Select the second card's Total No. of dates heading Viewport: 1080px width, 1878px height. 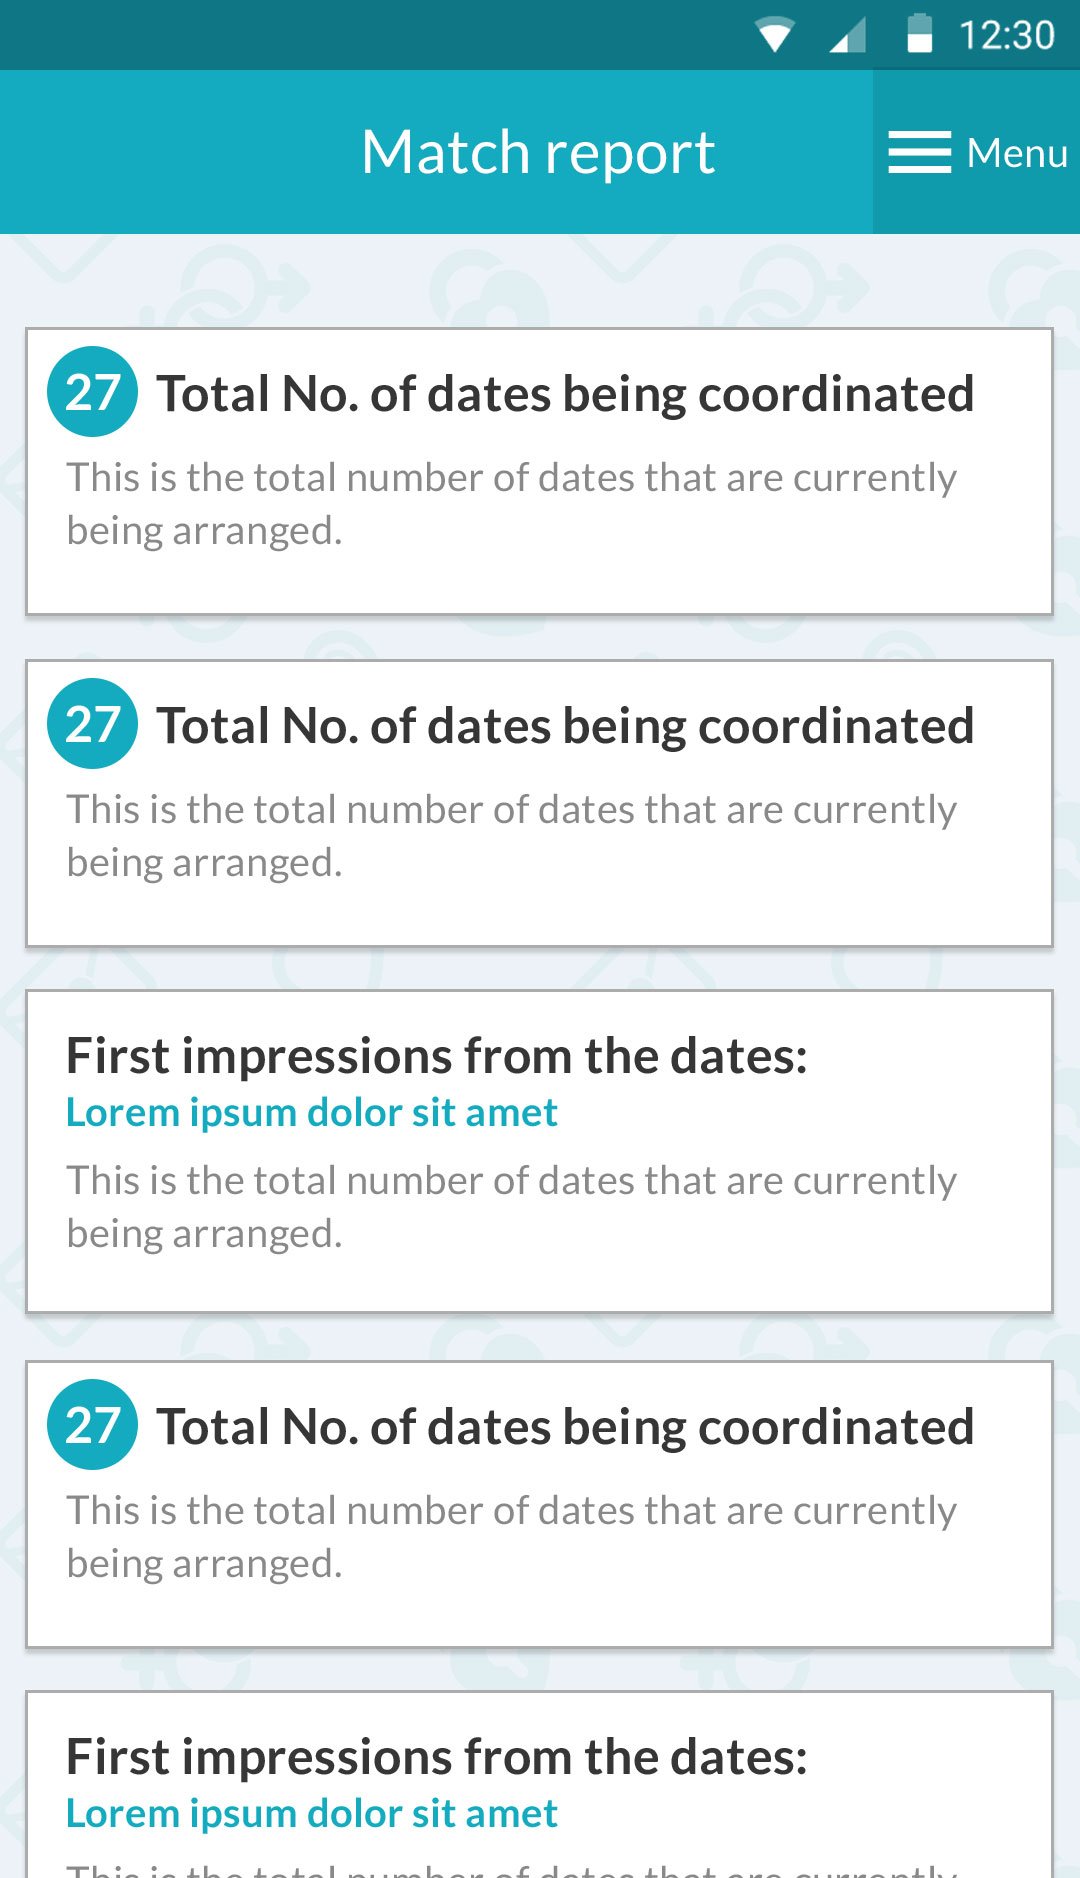565,725
